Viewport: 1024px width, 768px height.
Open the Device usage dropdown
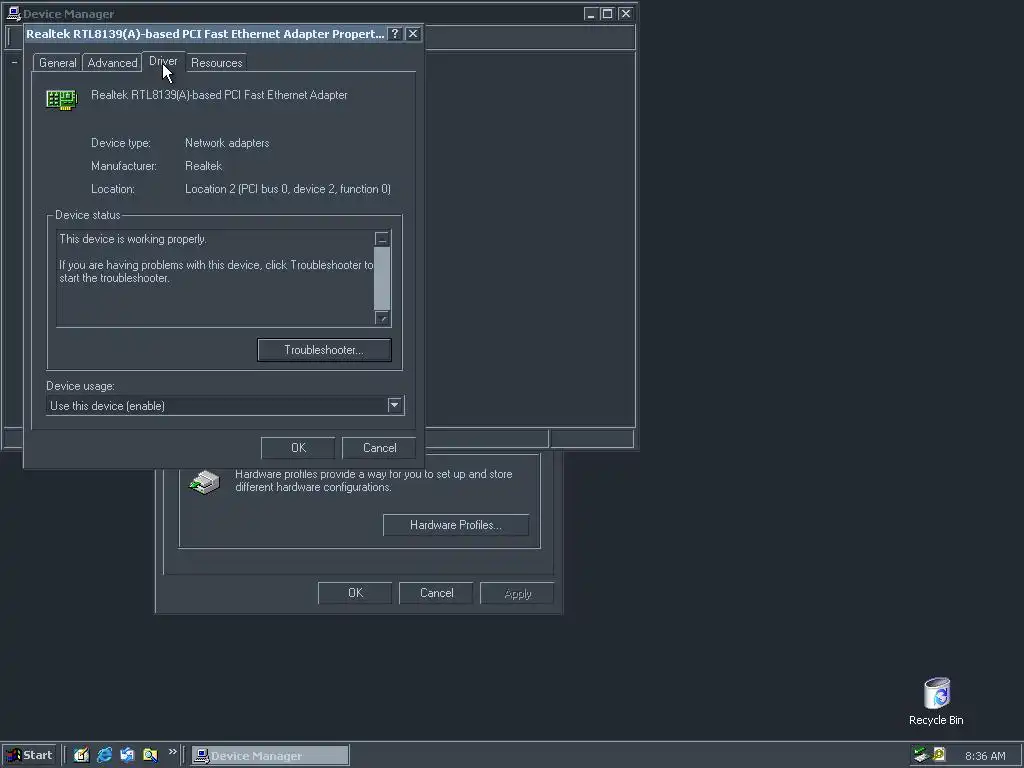point(394,406)
